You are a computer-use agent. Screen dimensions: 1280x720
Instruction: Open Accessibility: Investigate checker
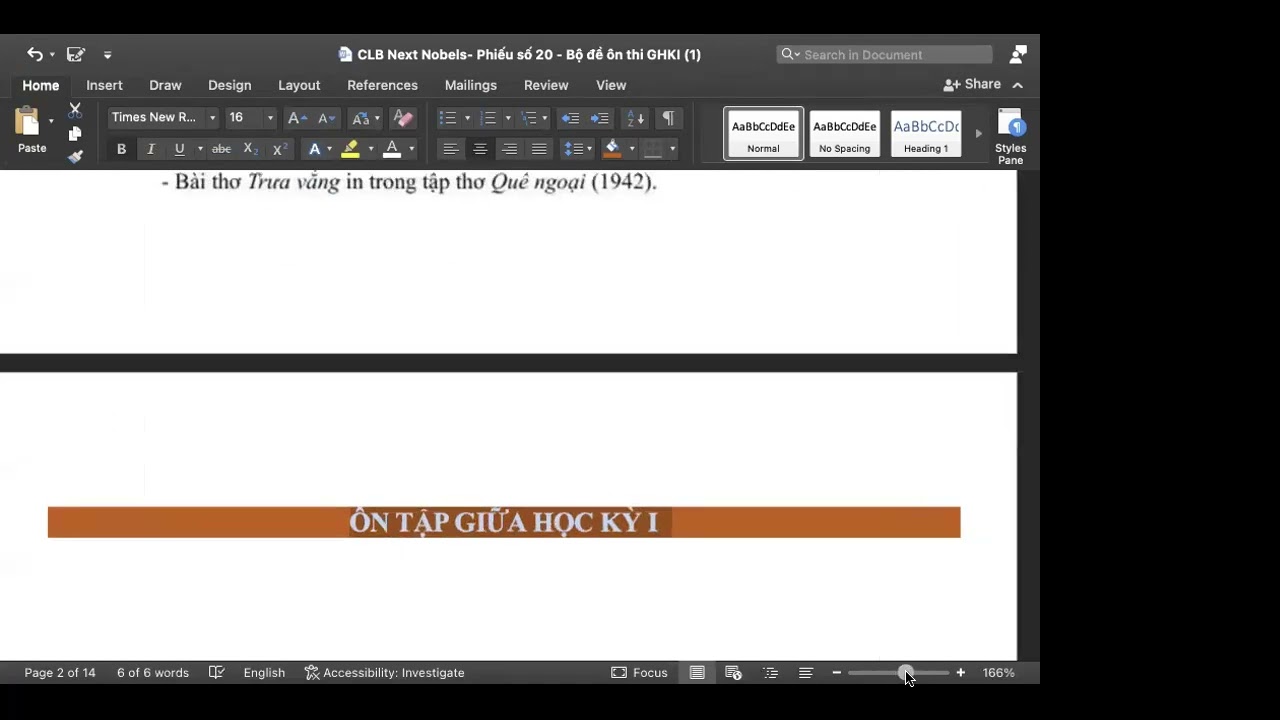point(385,673)
